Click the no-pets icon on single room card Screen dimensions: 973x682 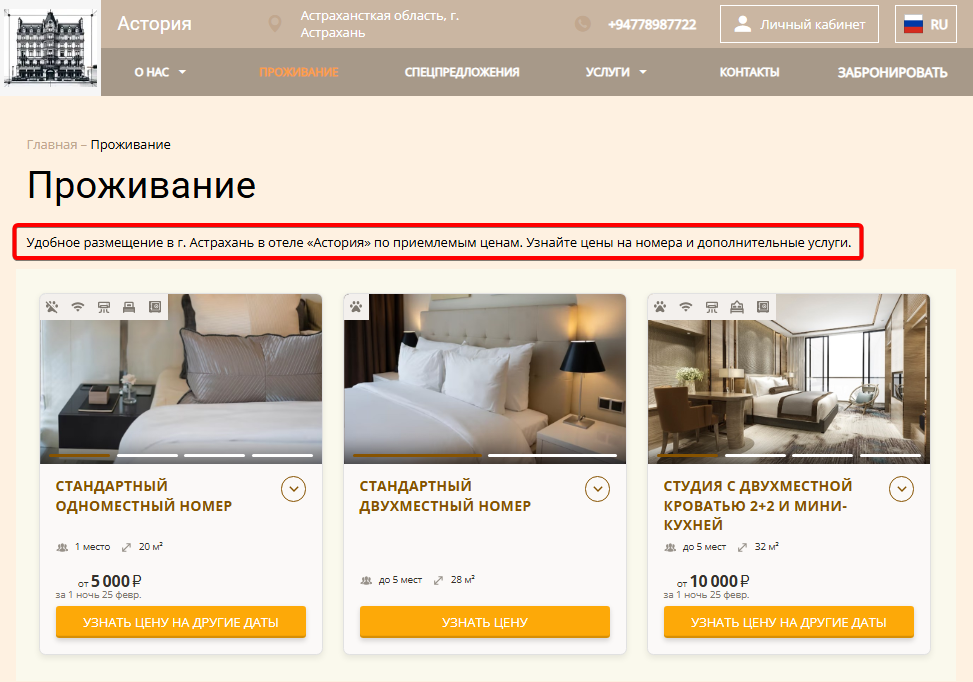click(52, 307)
